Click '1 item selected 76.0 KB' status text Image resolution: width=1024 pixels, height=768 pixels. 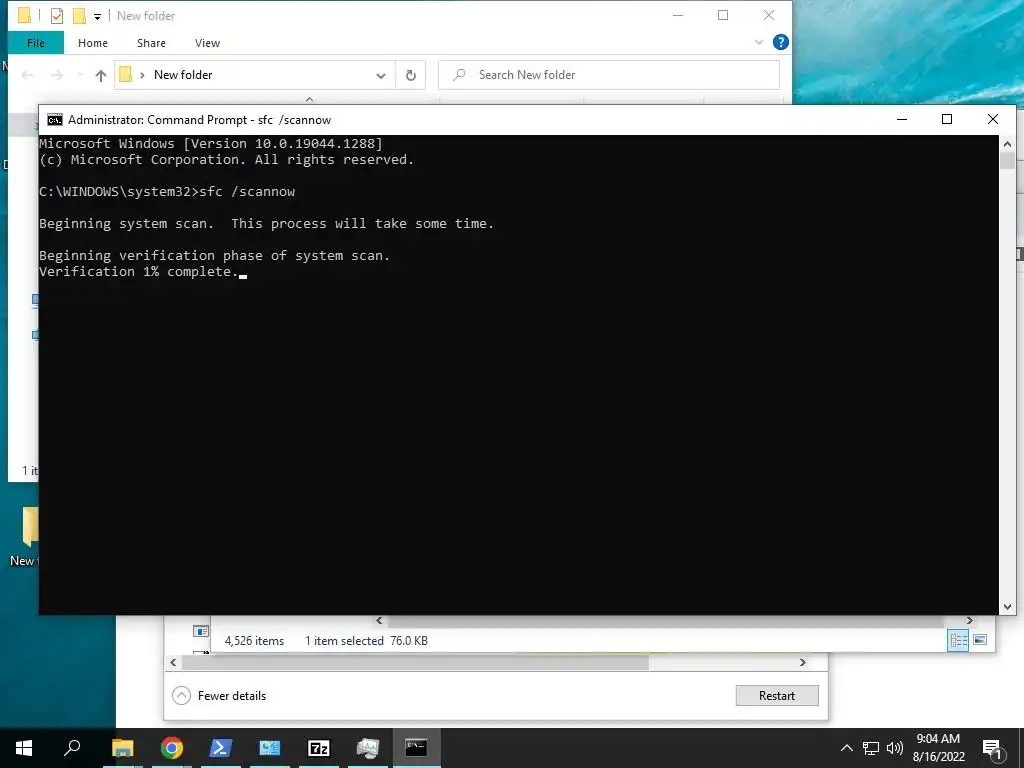point(366,641)
